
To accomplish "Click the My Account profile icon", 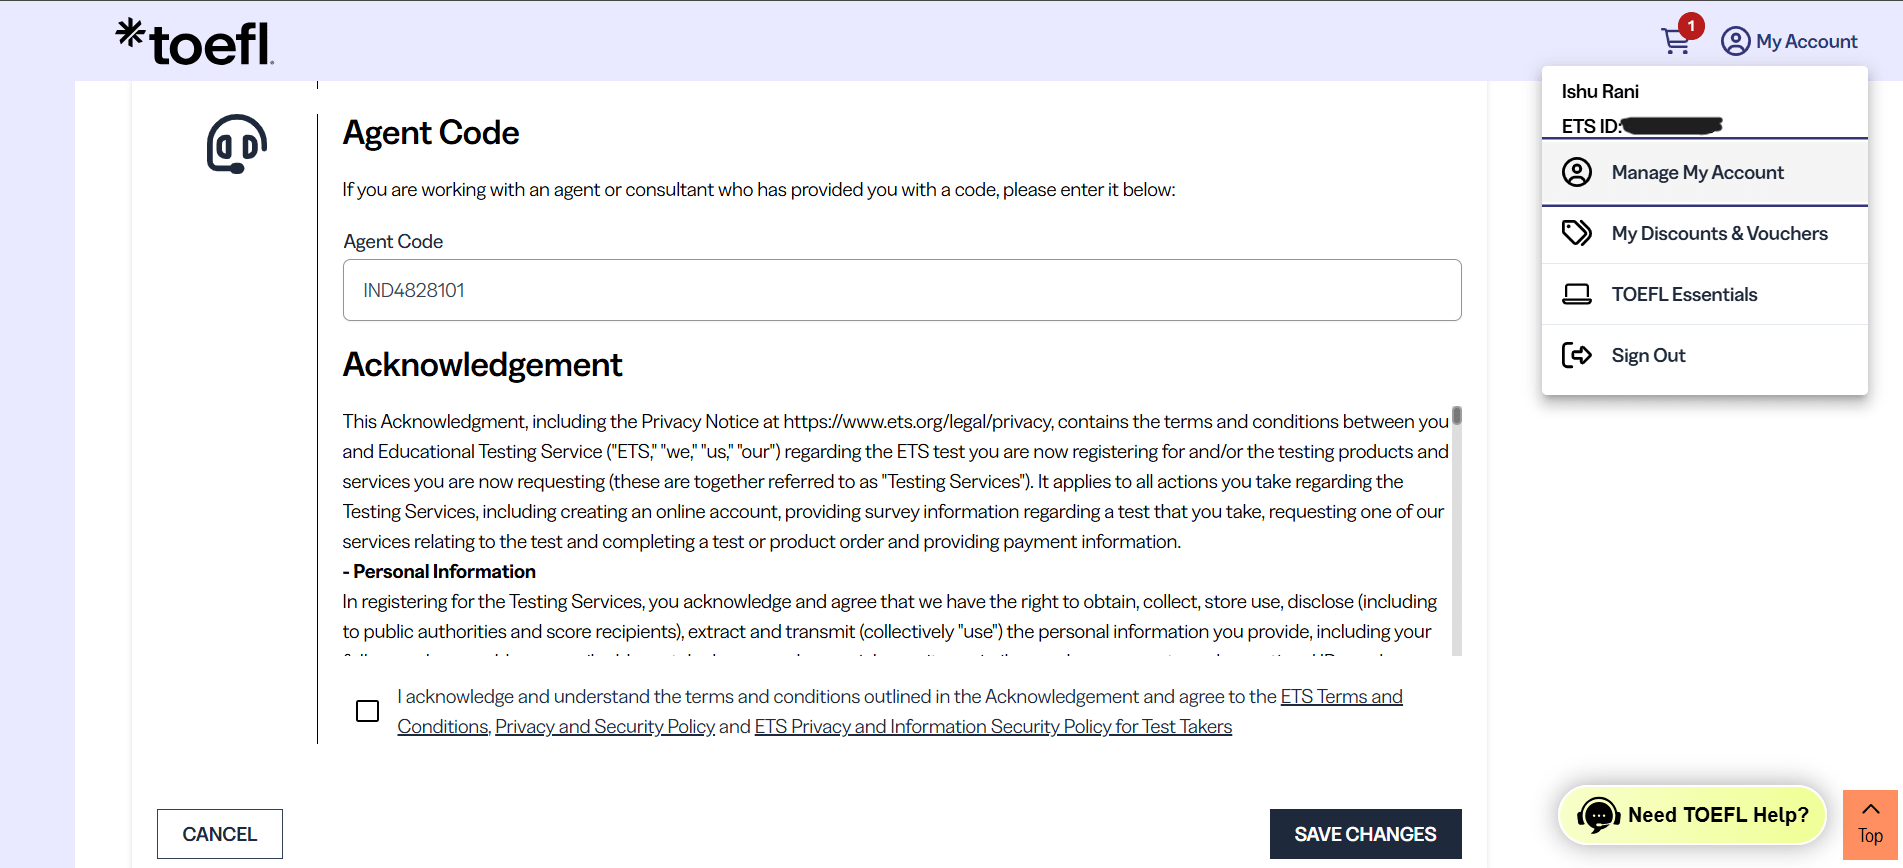I will point(1736,40).
